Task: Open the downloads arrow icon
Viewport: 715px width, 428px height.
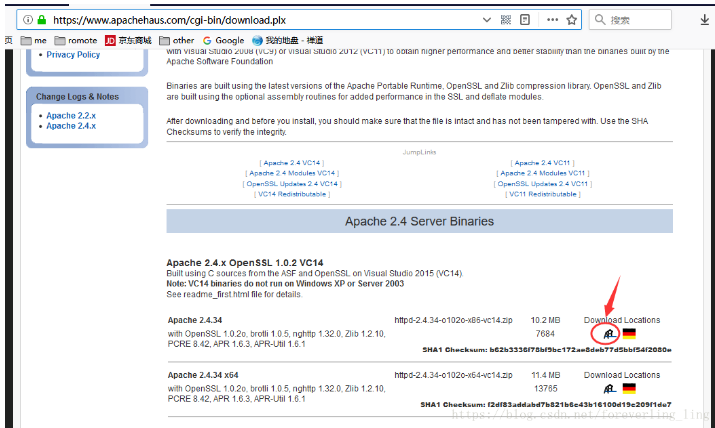Action: tap(705, 20)
